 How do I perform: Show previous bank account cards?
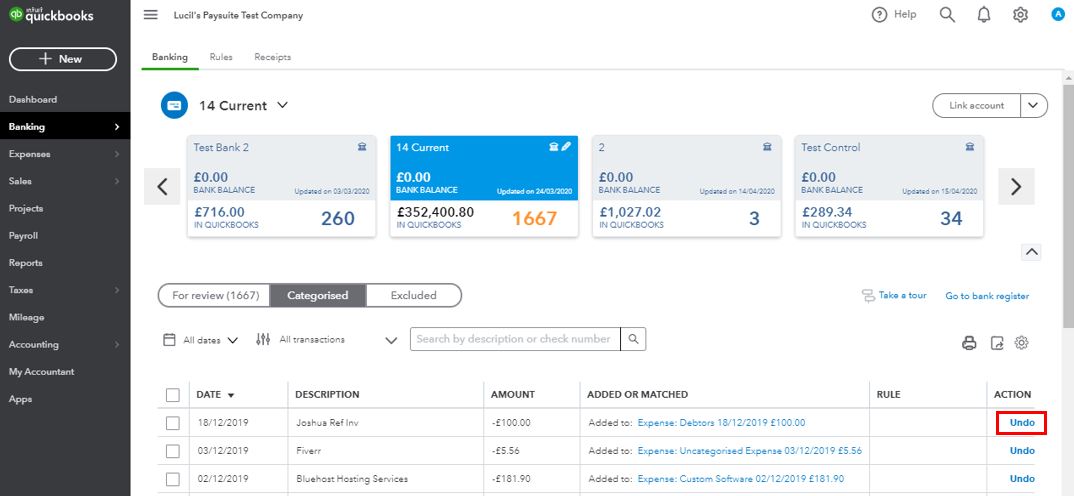(x=162, y=186)
